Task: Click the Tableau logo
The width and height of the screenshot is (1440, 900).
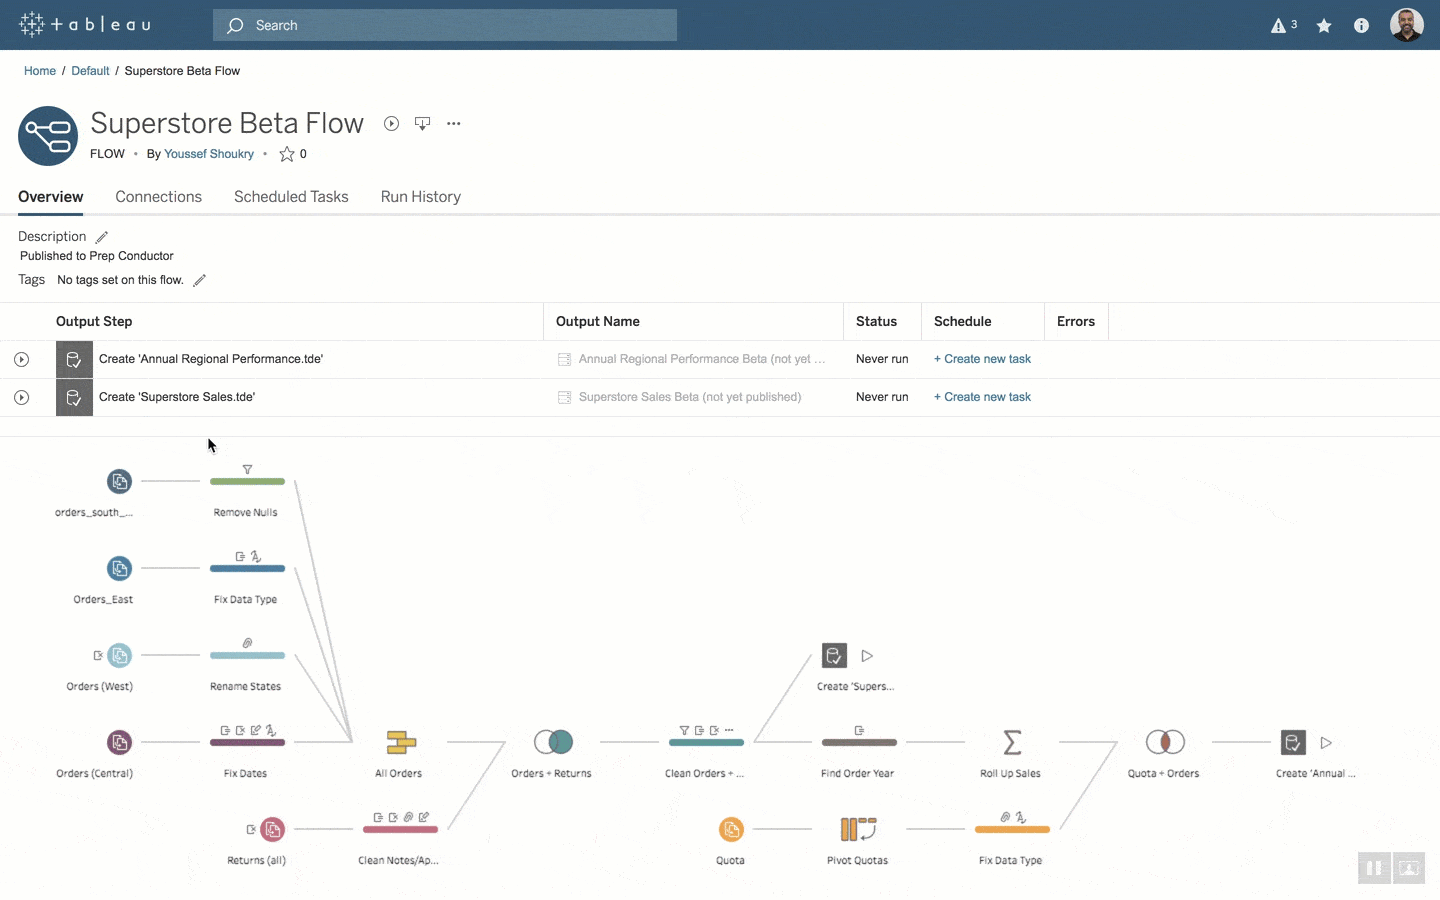Action: tap(85, 24)
